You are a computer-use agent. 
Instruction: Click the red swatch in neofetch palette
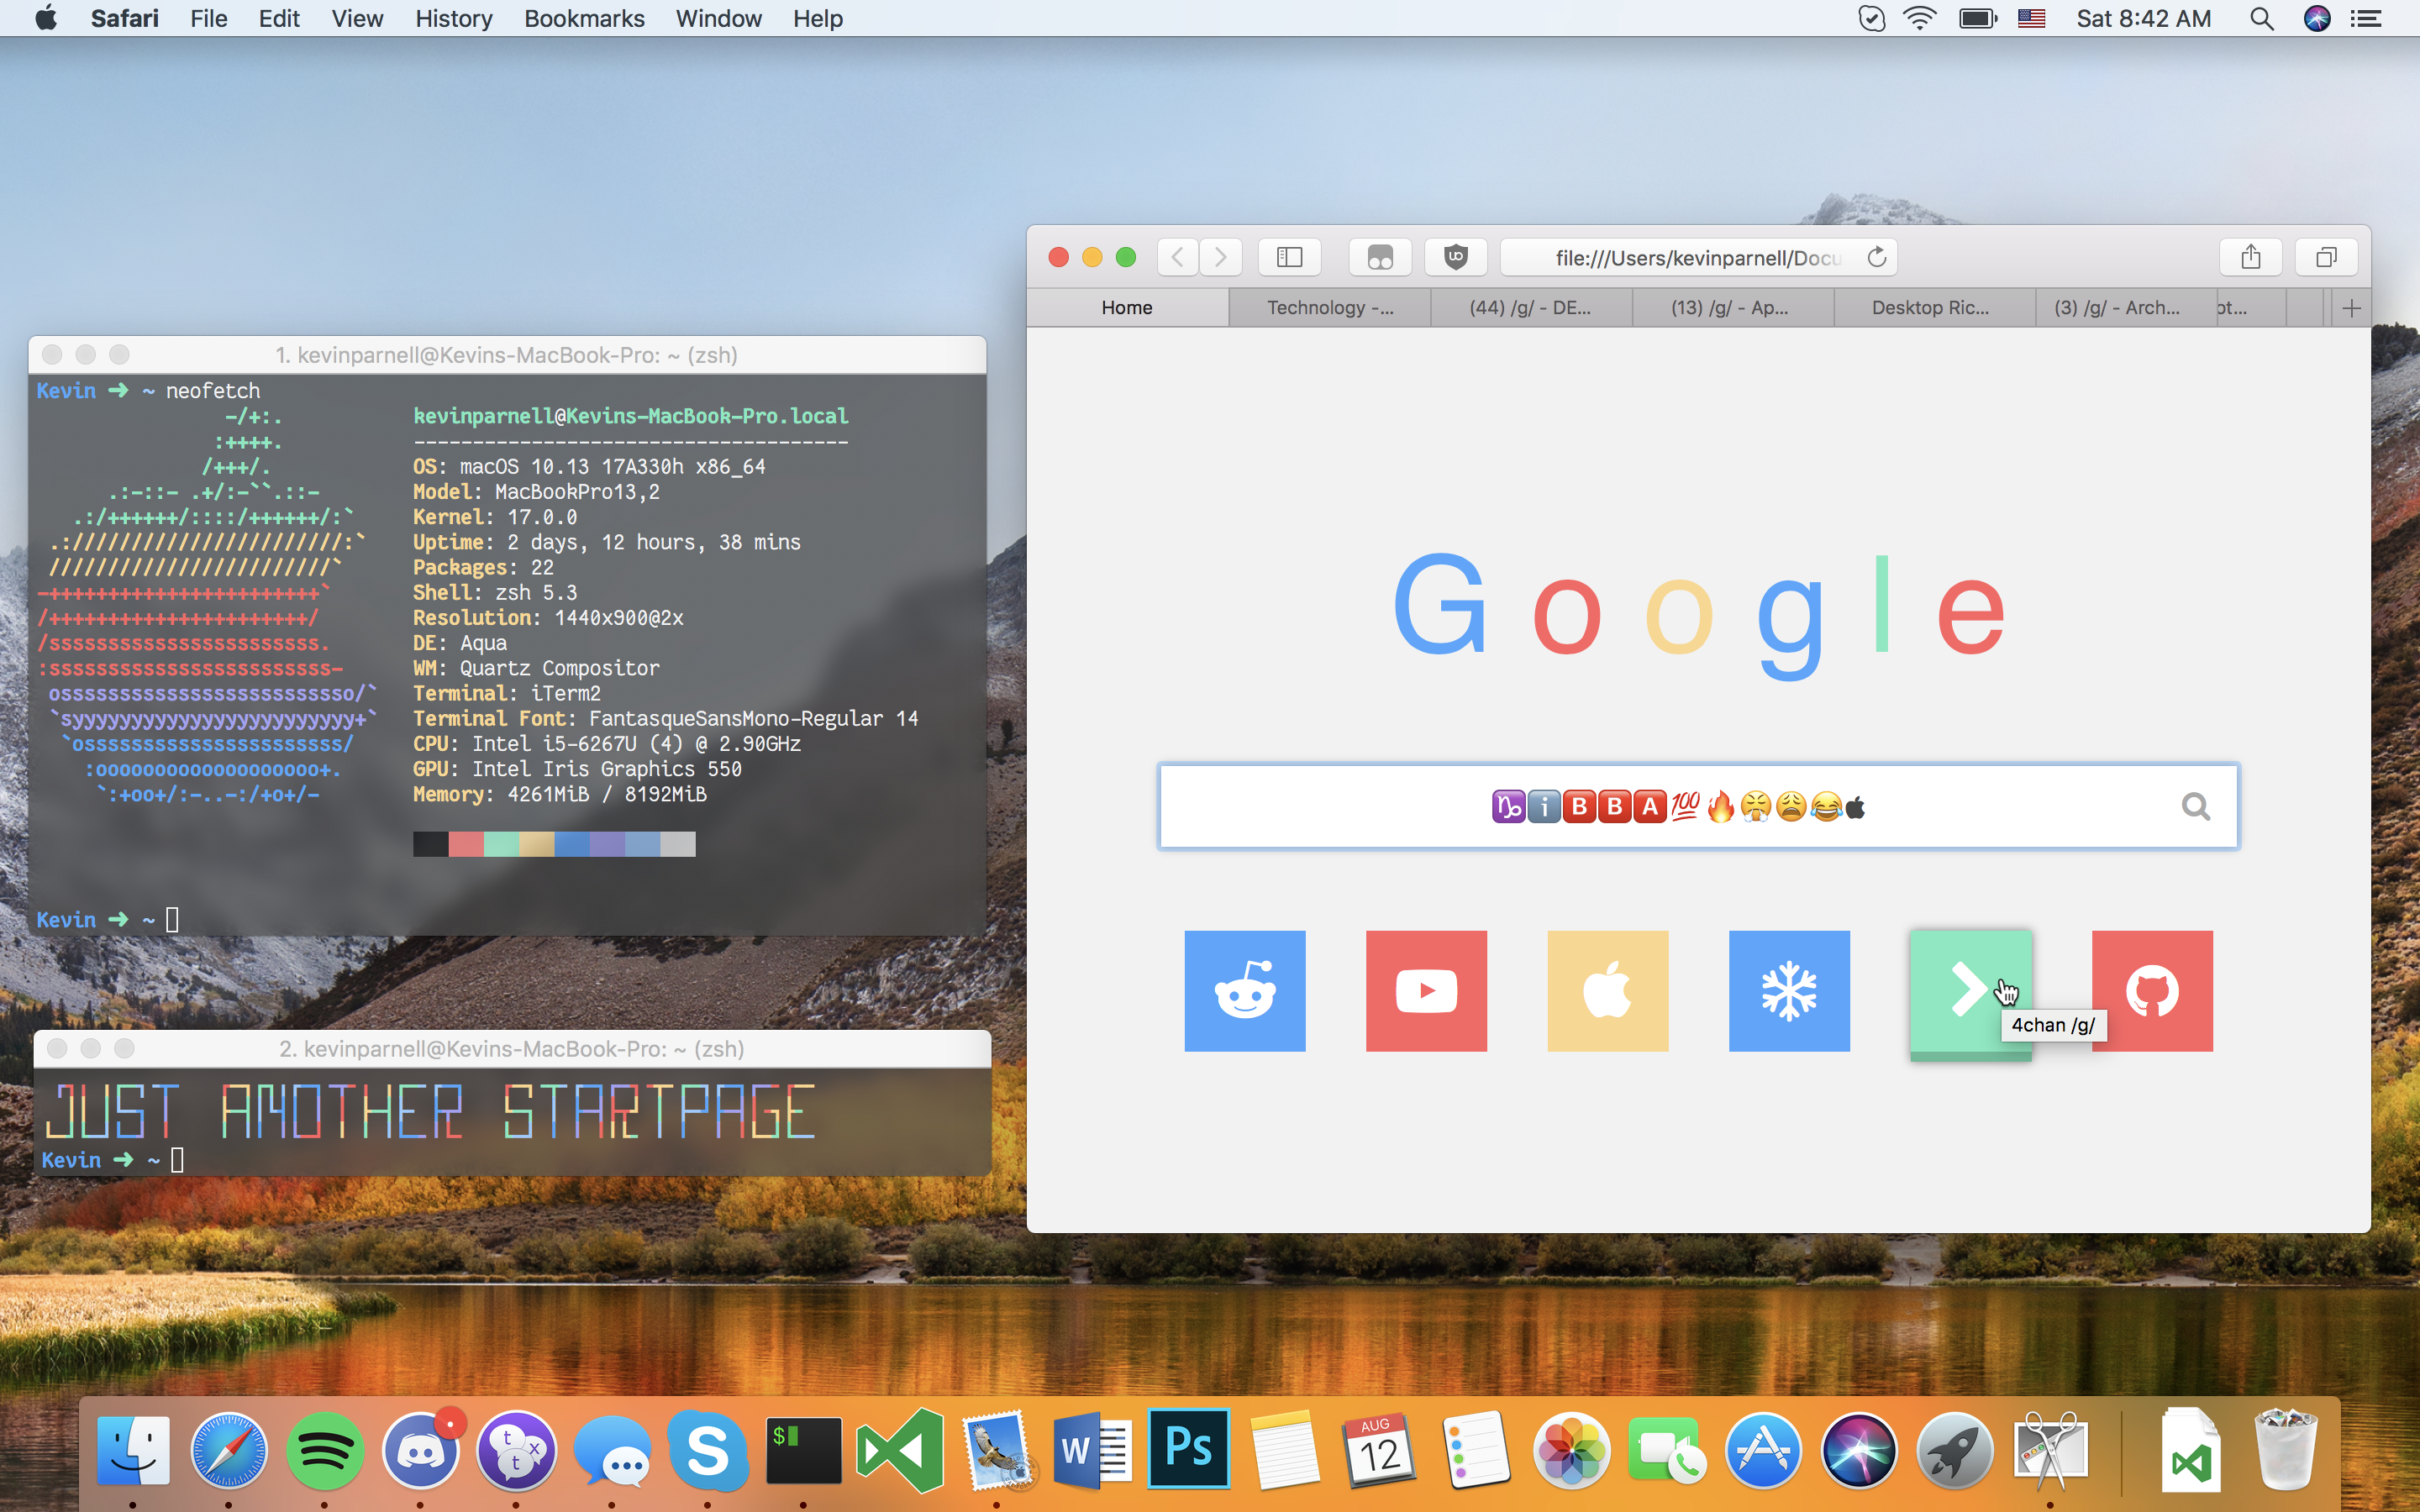[x=466, y=844]
